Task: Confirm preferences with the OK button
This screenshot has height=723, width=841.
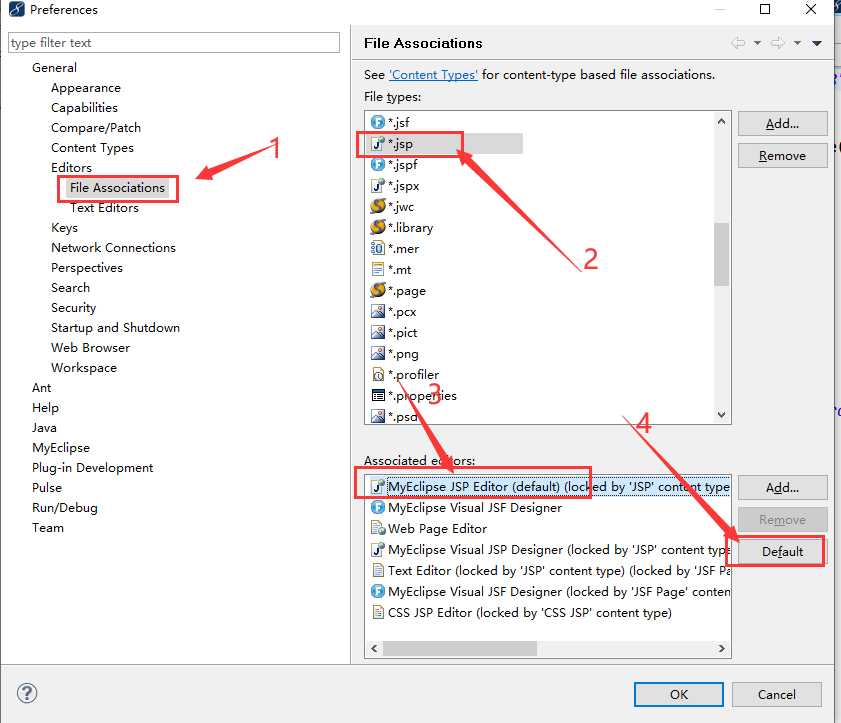Action: (678, 695)
